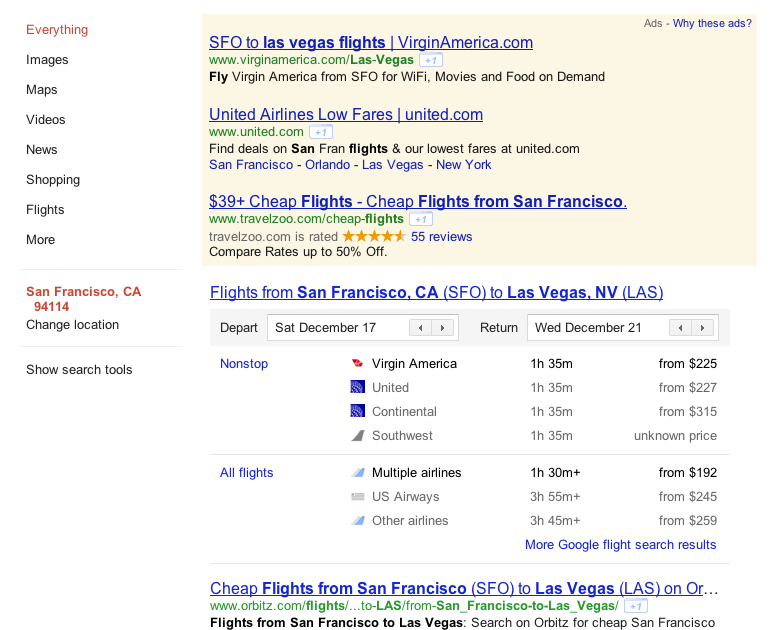The image size is (779, 630).
Task: Click the Depart date field Sat December 17
Action: [338, 327]
